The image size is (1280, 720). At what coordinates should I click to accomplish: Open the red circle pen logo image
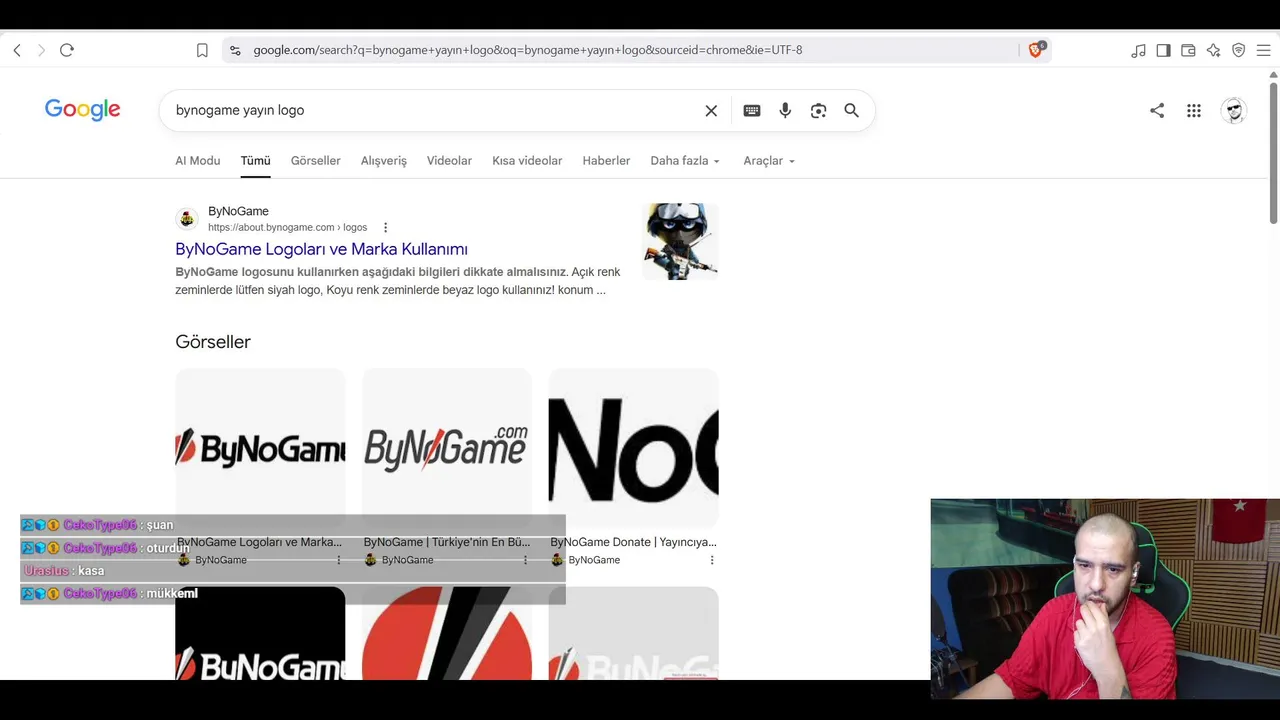447,633
